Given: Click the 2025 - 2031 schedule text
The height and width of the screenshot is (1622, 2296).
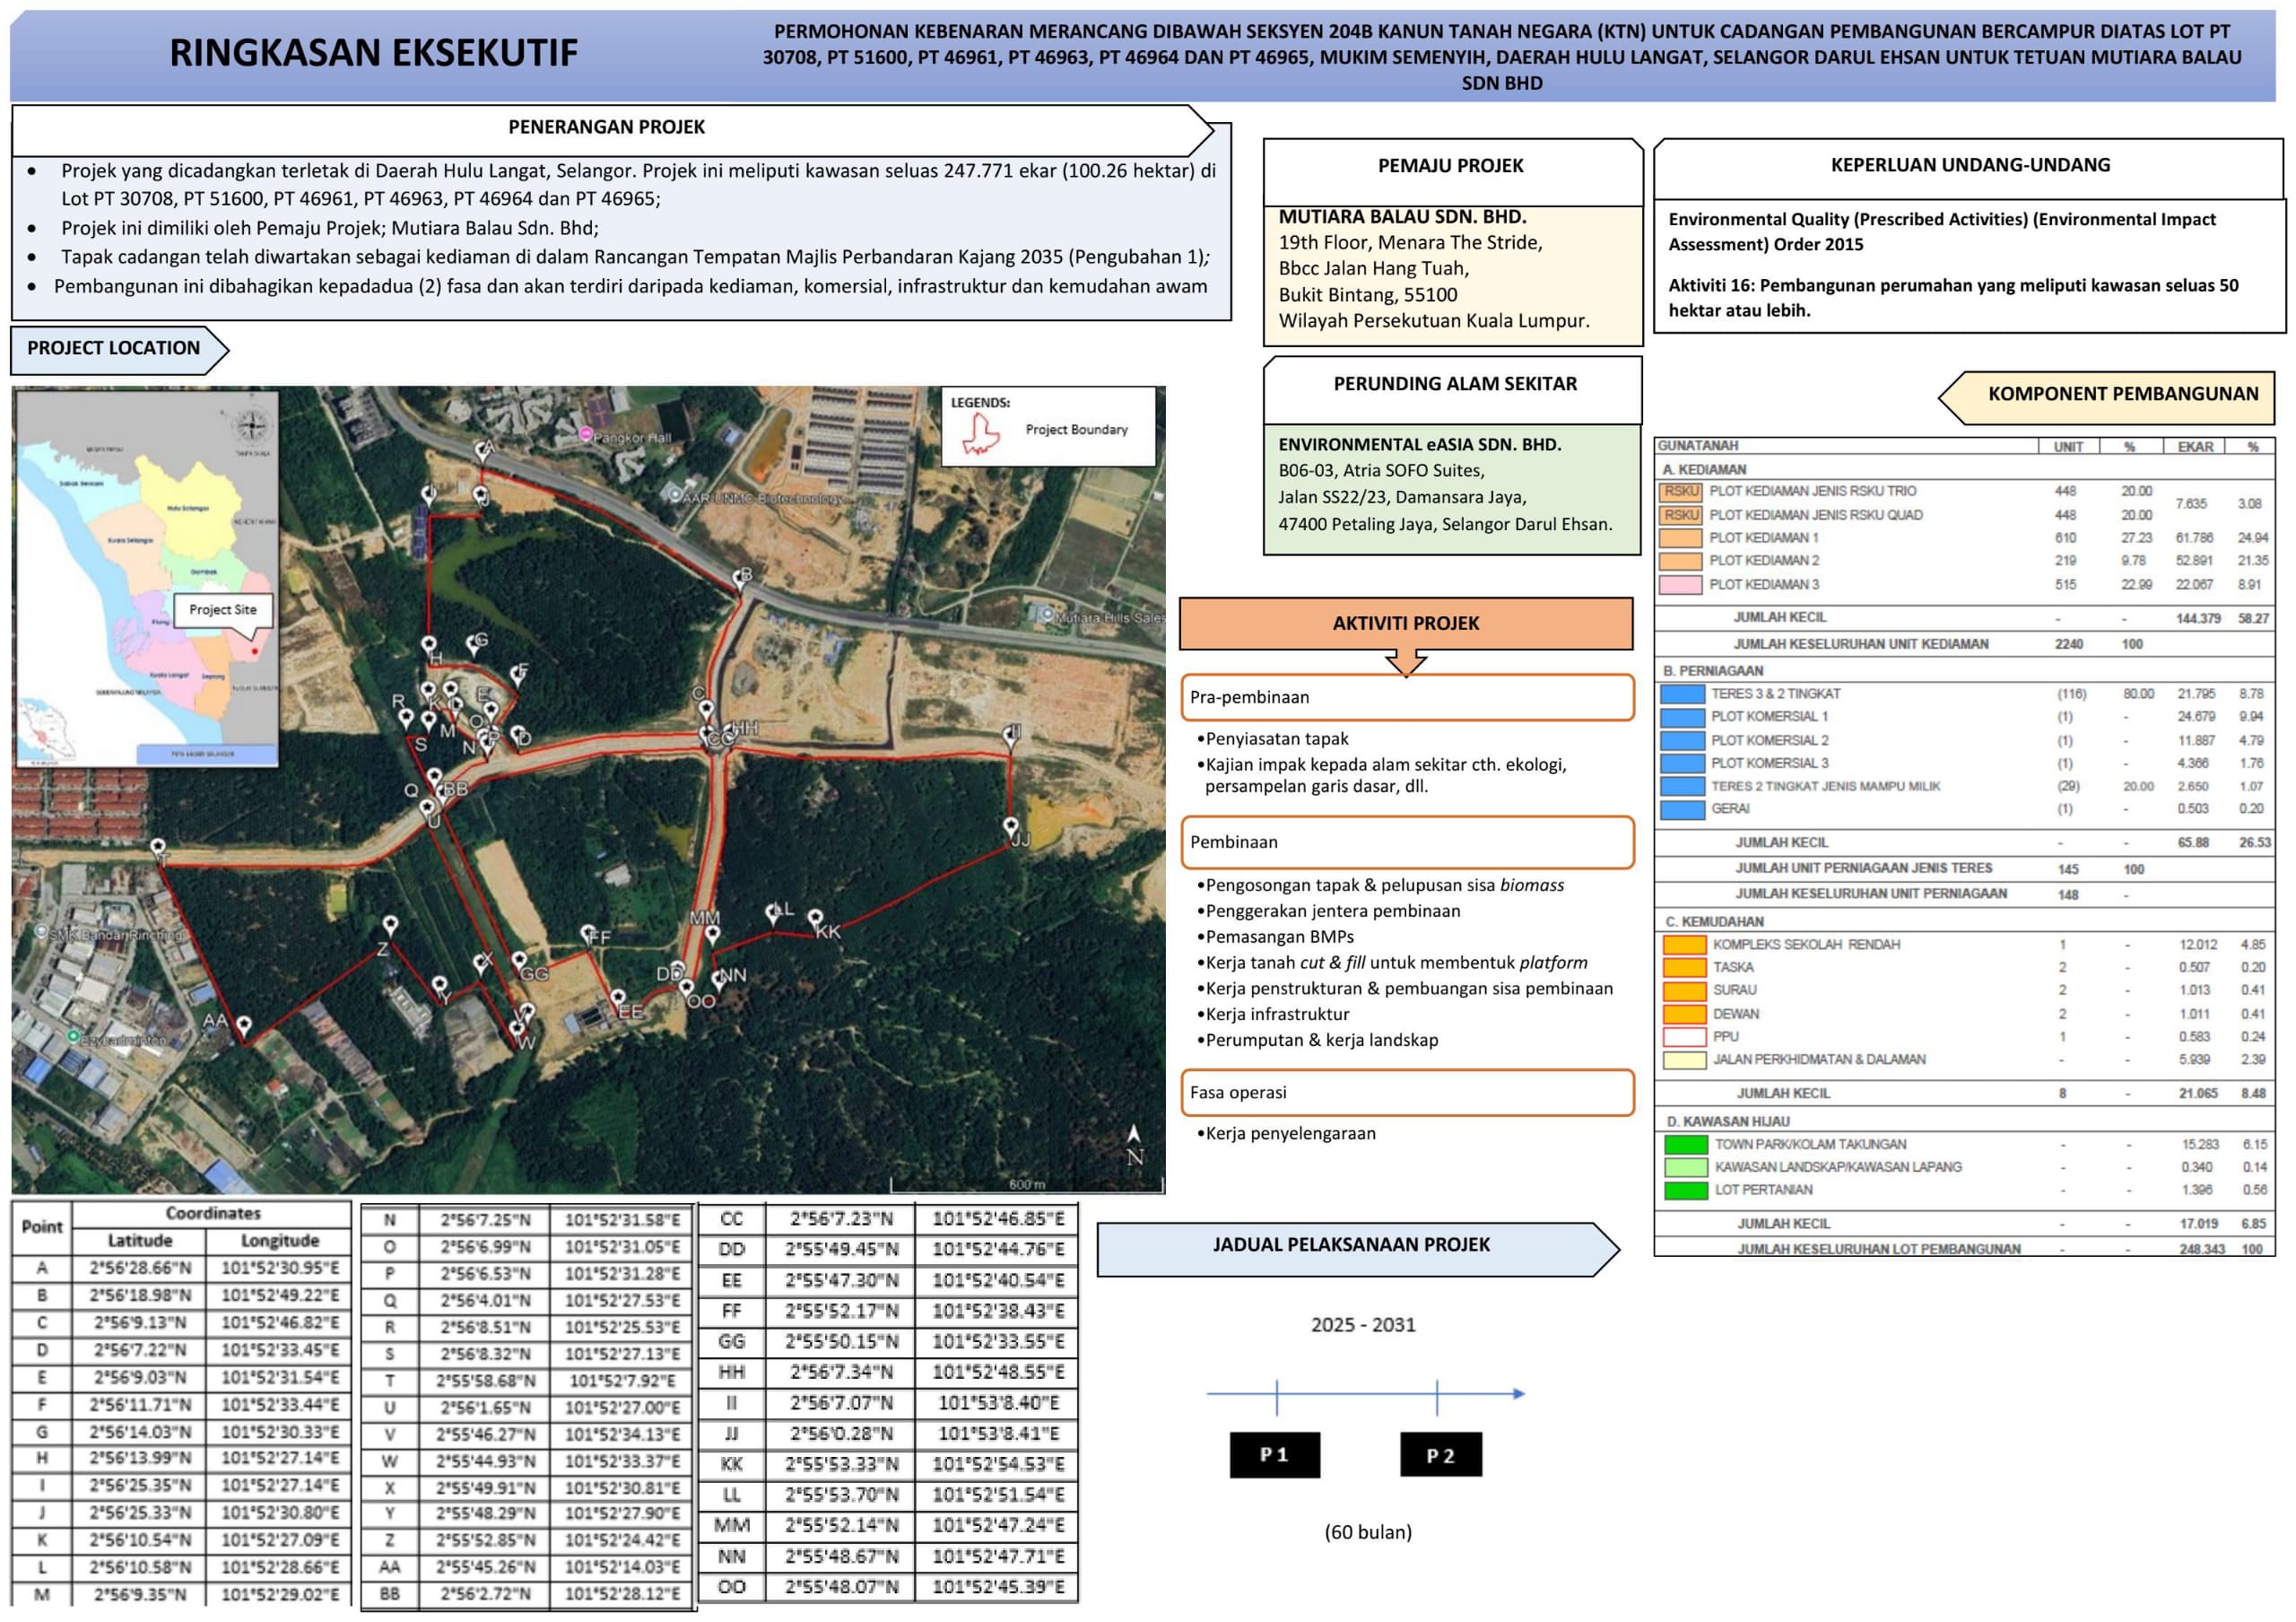Looking at the screenshot, I should (1363, 1326).
